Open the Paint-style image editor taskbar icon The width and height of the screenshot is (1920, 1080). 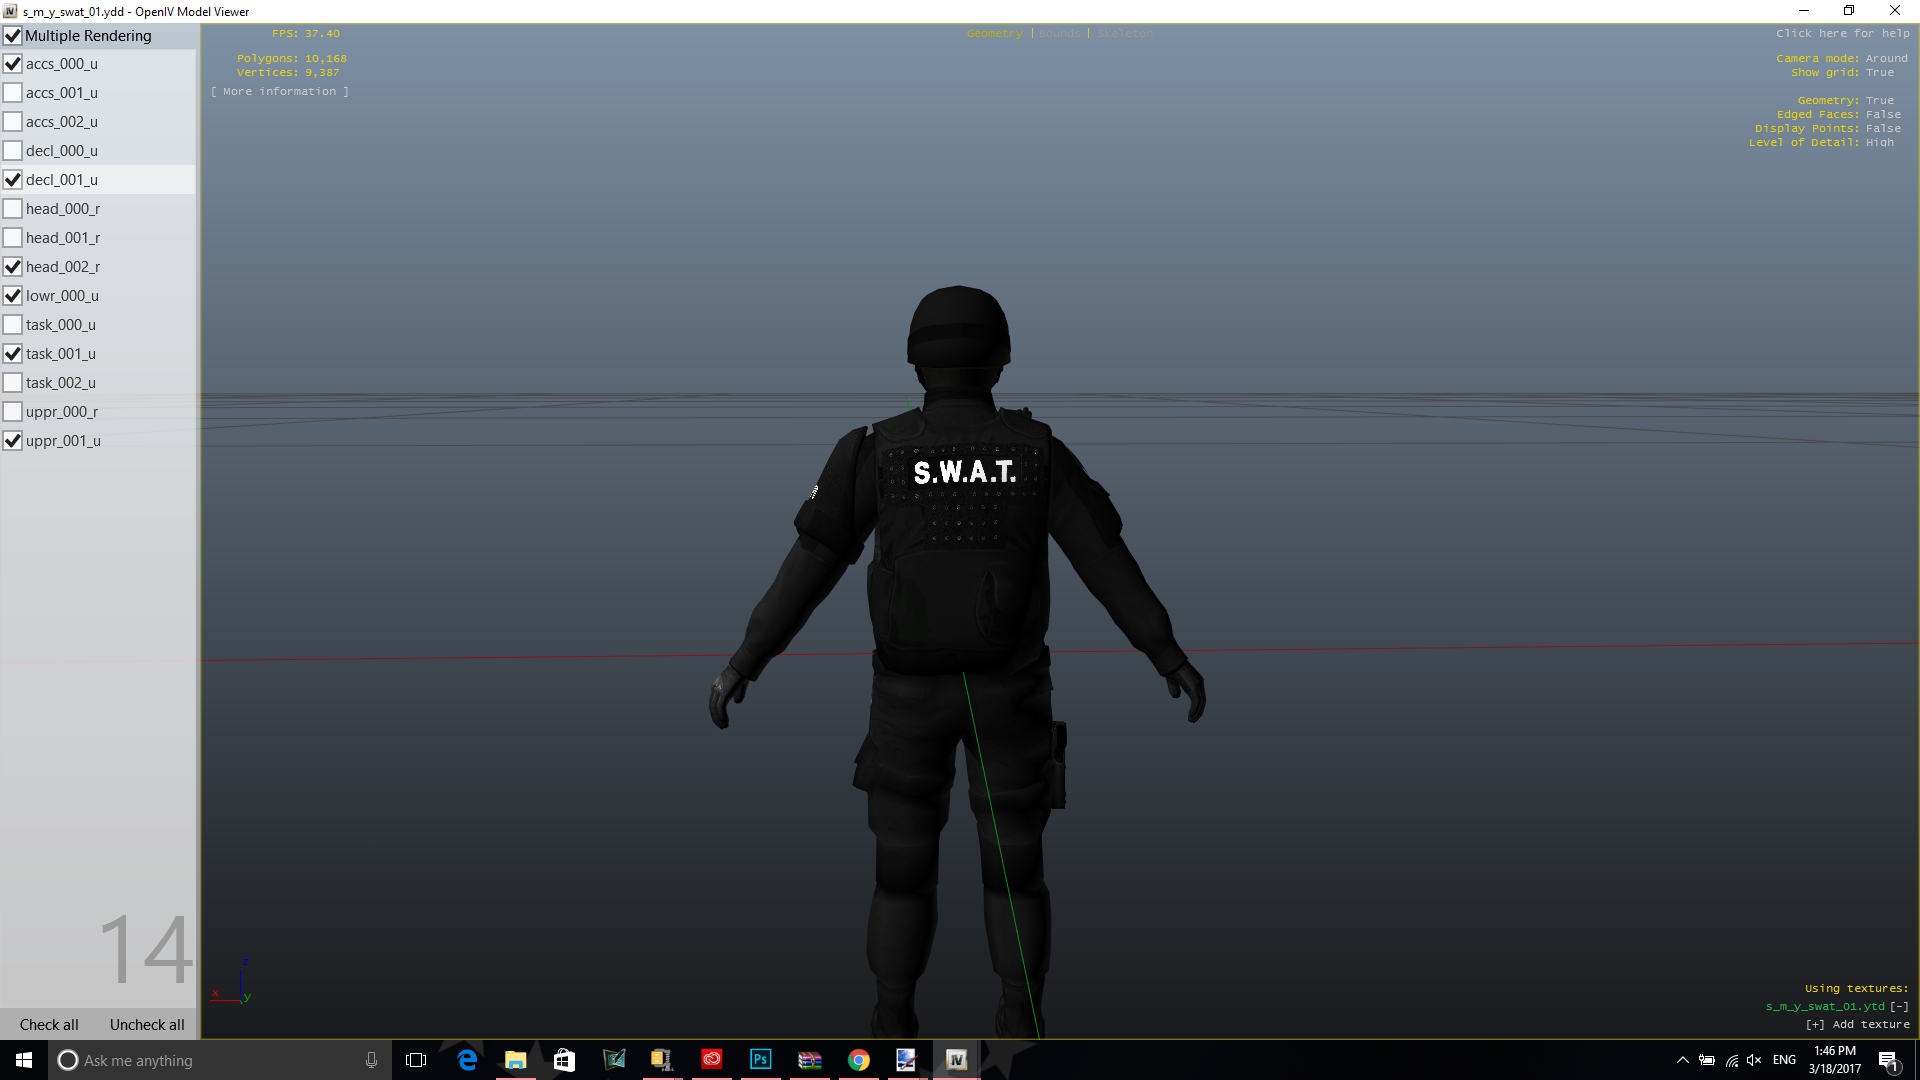pyautogui.click(x=907, y=1060)
